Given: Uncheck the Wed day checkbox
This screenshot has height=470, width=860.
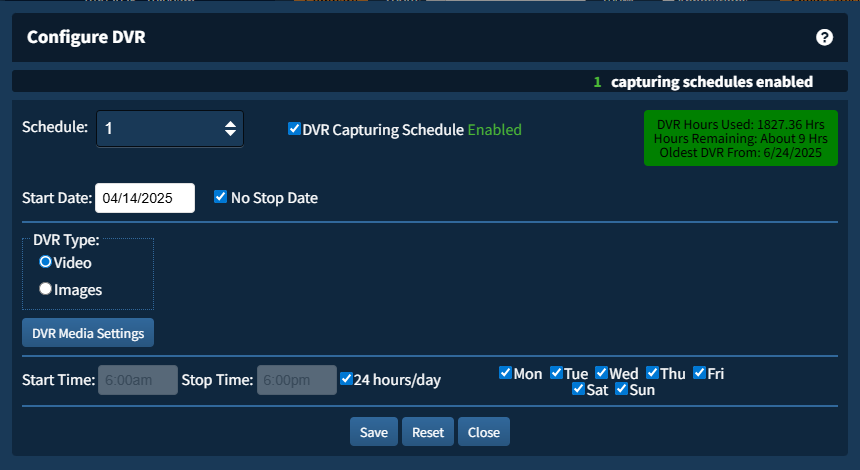Looking at the screenshot, I should click(601, 373).
